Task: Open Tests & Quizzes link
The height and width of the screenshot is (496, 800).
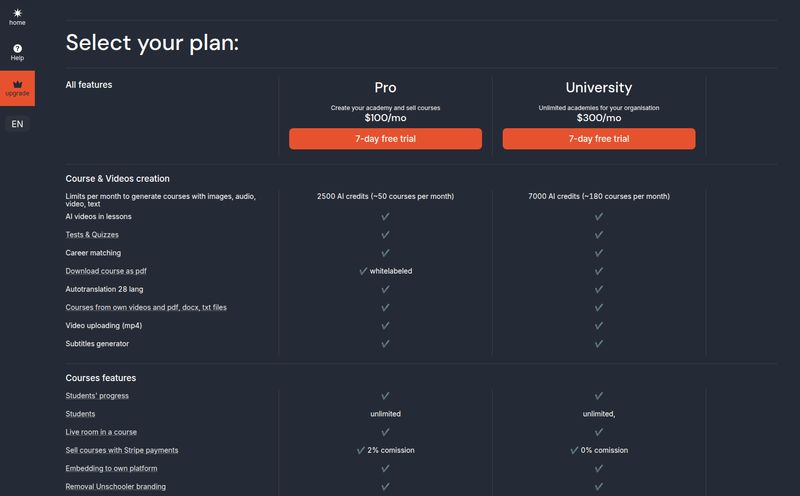Action: 92,235
